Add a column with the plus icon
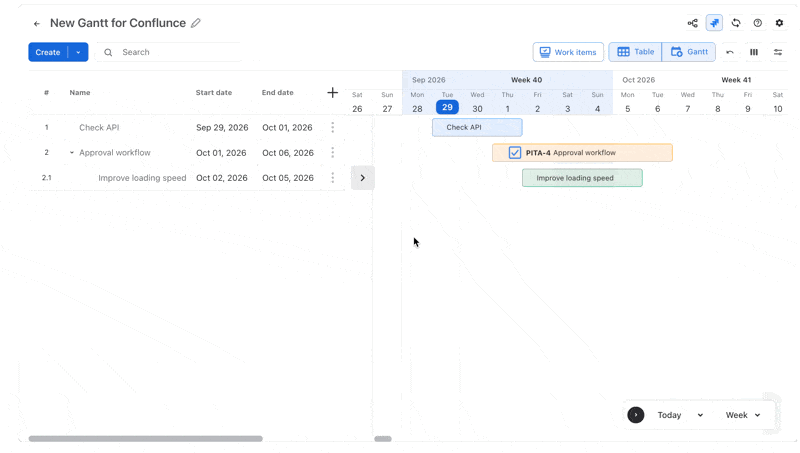The image size is (800, 453). (332, 92)
